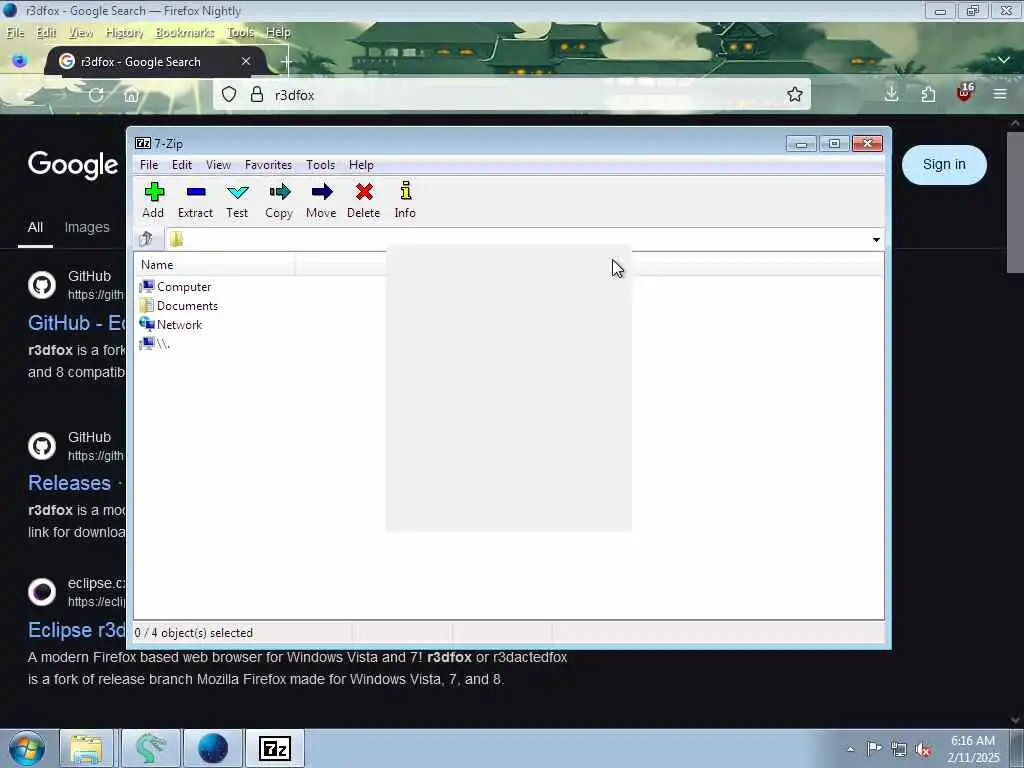
Task: Select the Documents folder entry
Action: pos(179,306)
